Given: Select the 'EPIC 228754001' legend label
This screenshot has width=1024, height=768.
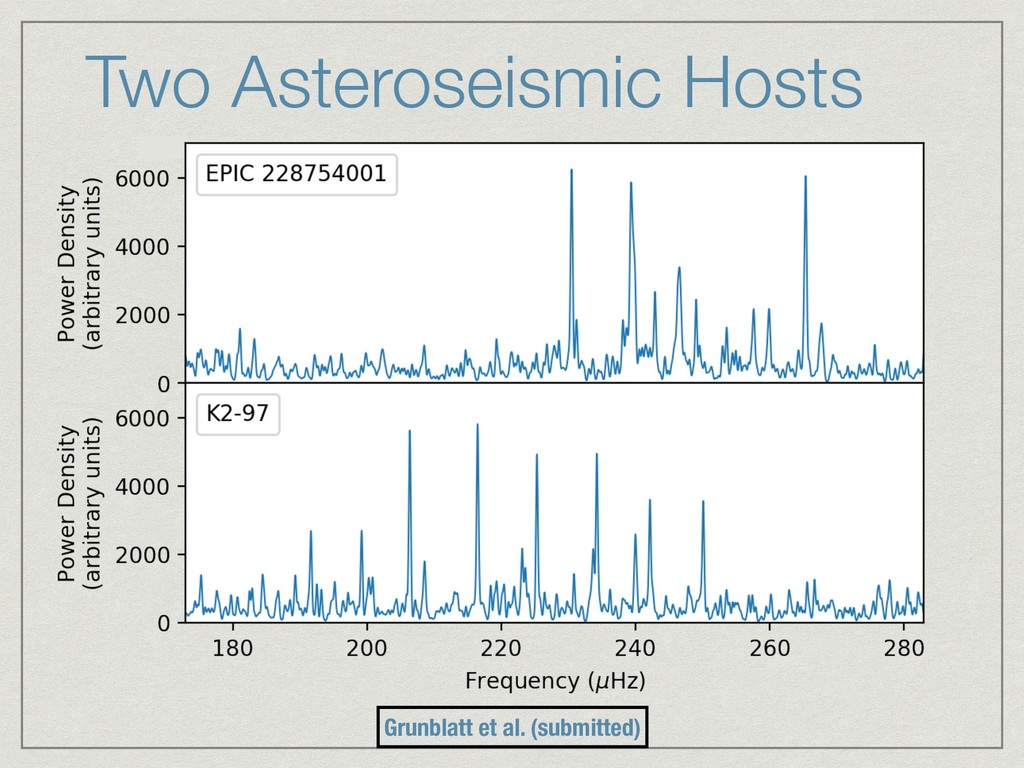Looking at the screenshot, I should click(296, 174).
